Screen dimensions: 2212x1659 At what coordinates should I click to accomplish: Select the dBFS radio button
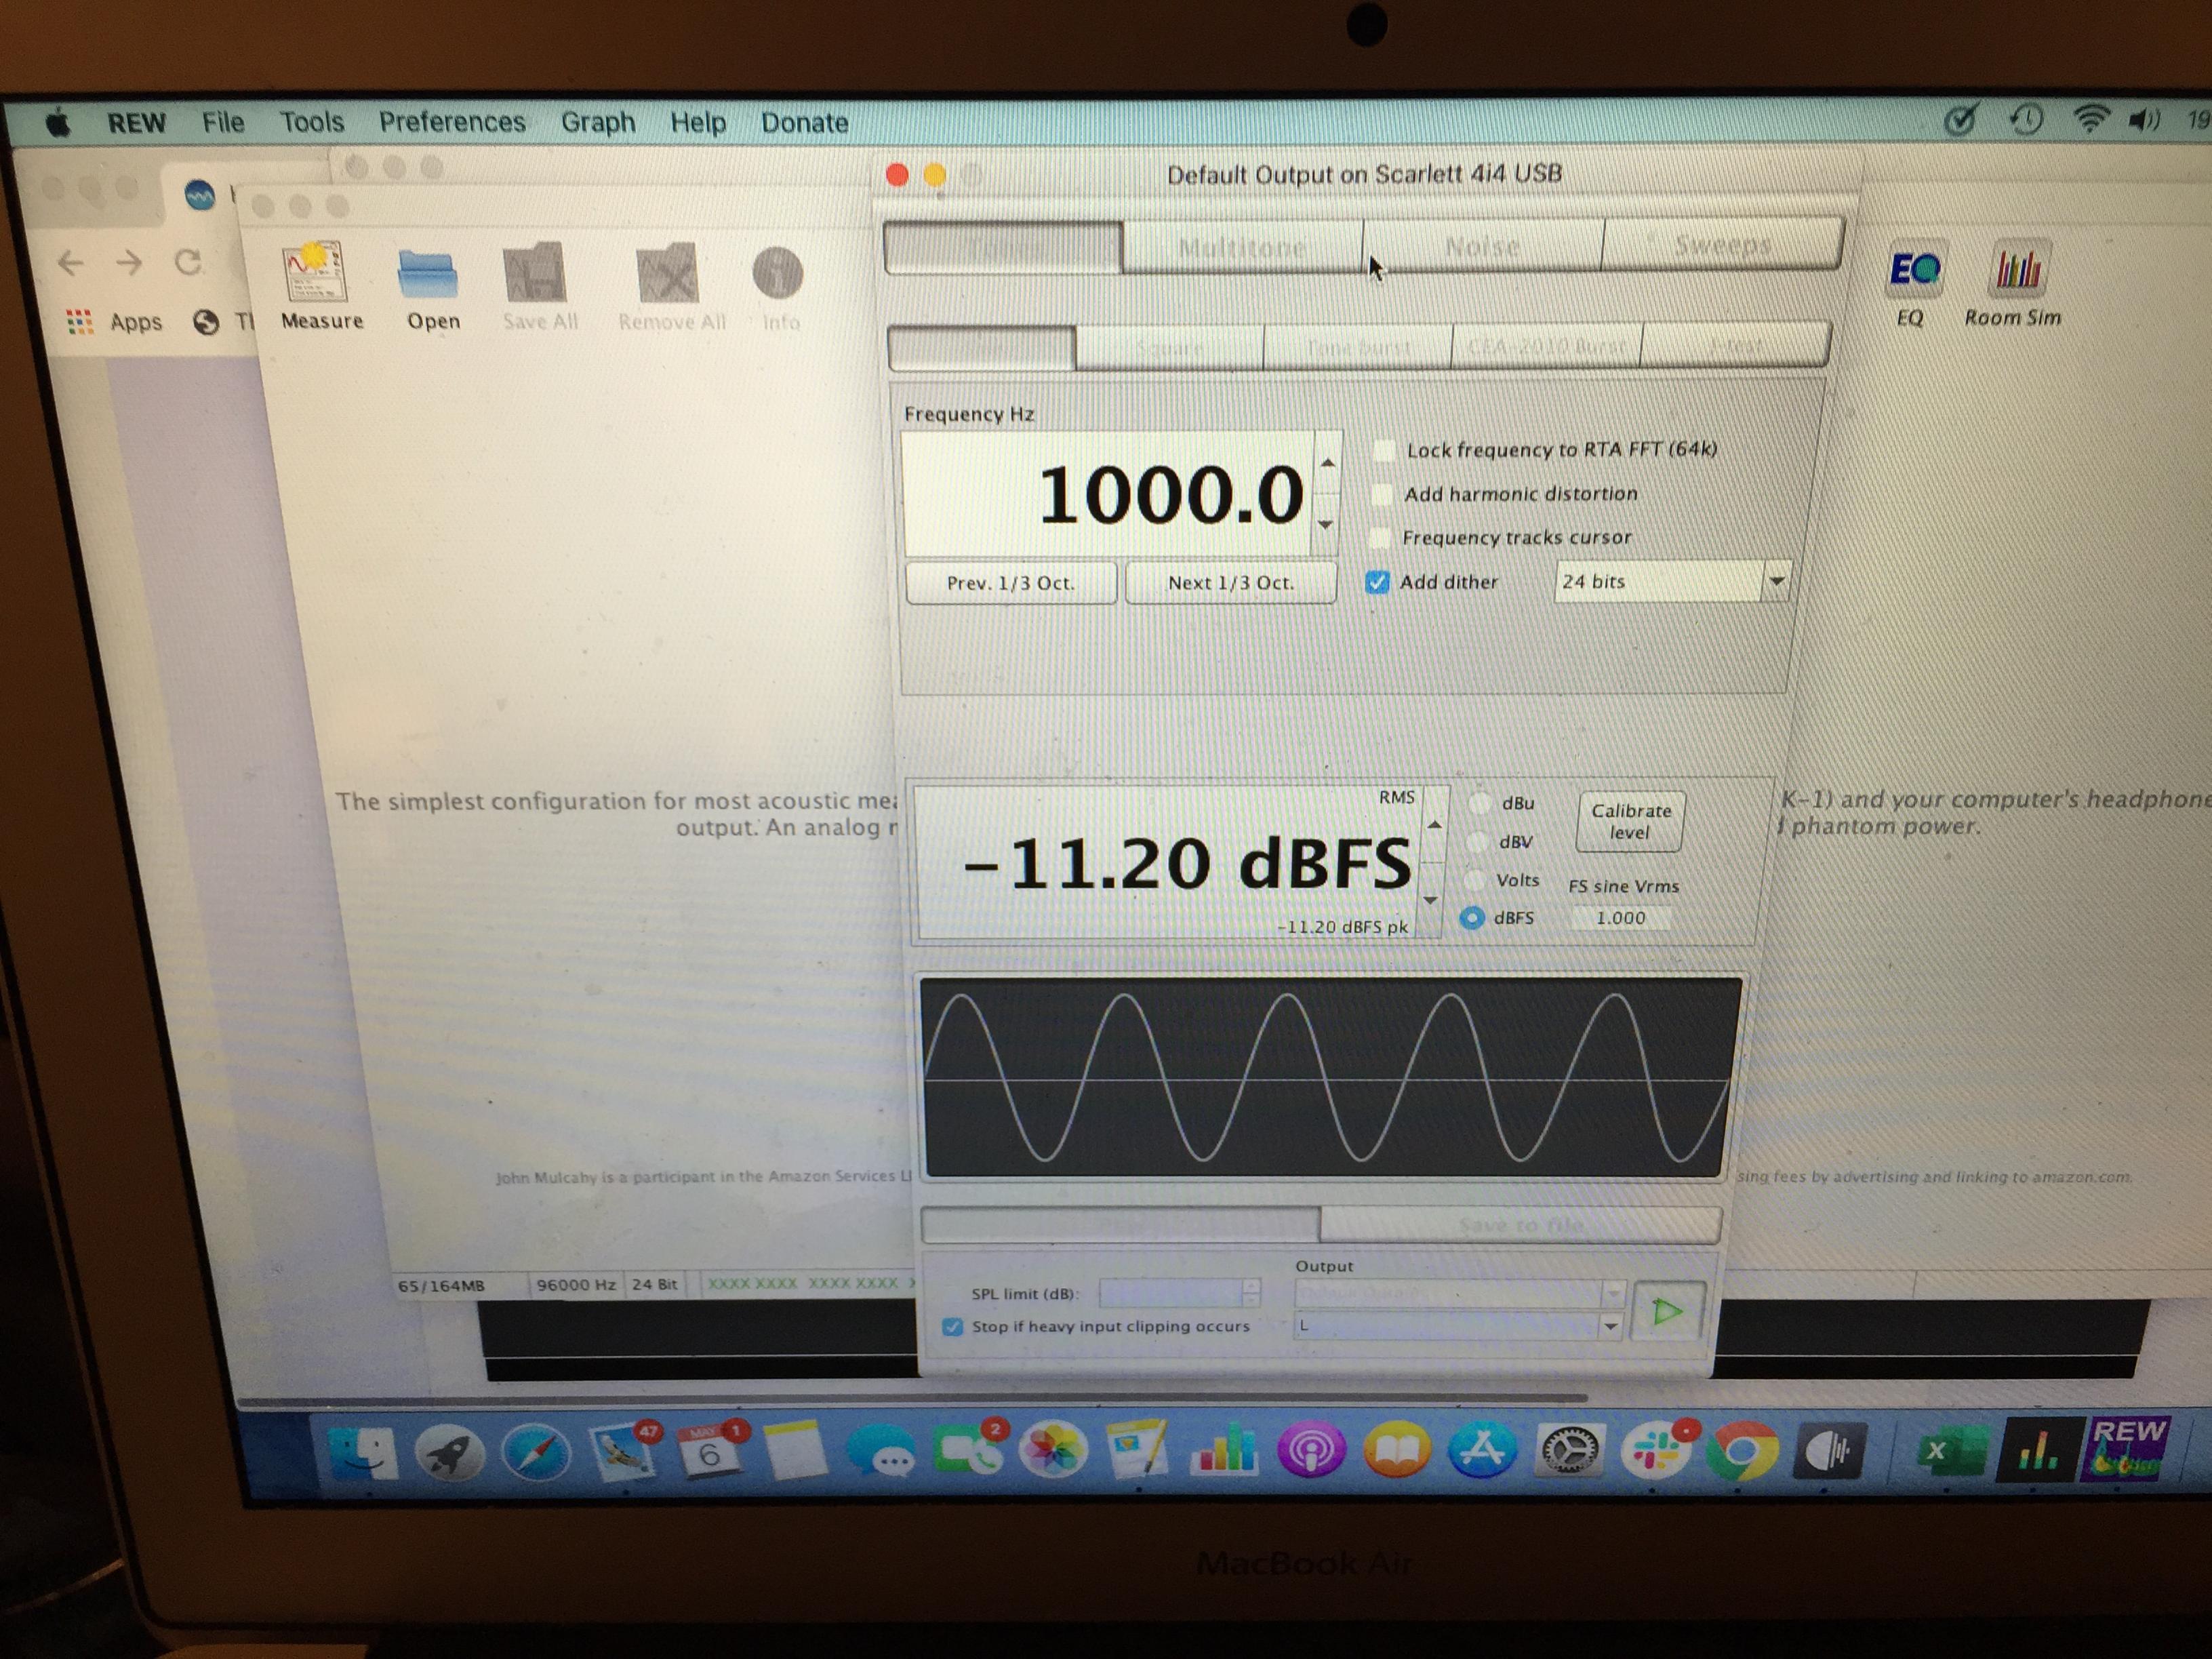[x=1472, y=918]
